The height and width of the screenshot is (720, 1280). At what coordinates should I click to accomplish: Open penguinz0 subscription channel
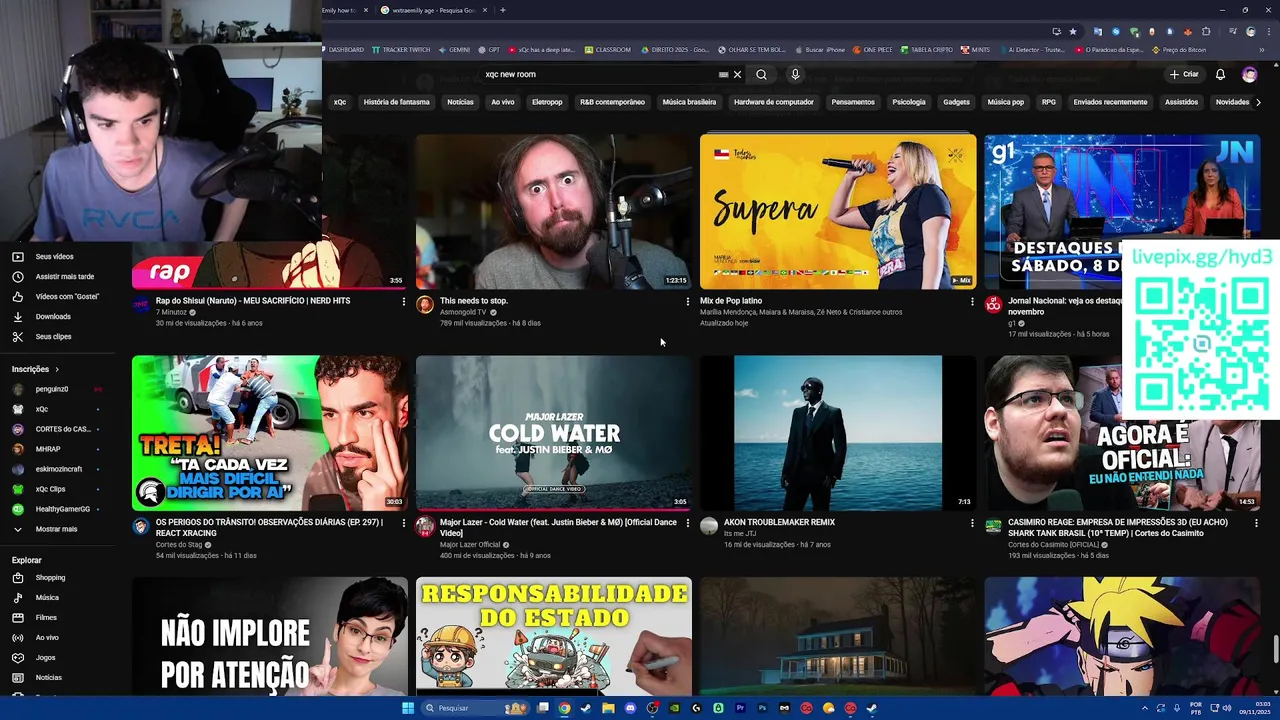(x=52, y=389)
